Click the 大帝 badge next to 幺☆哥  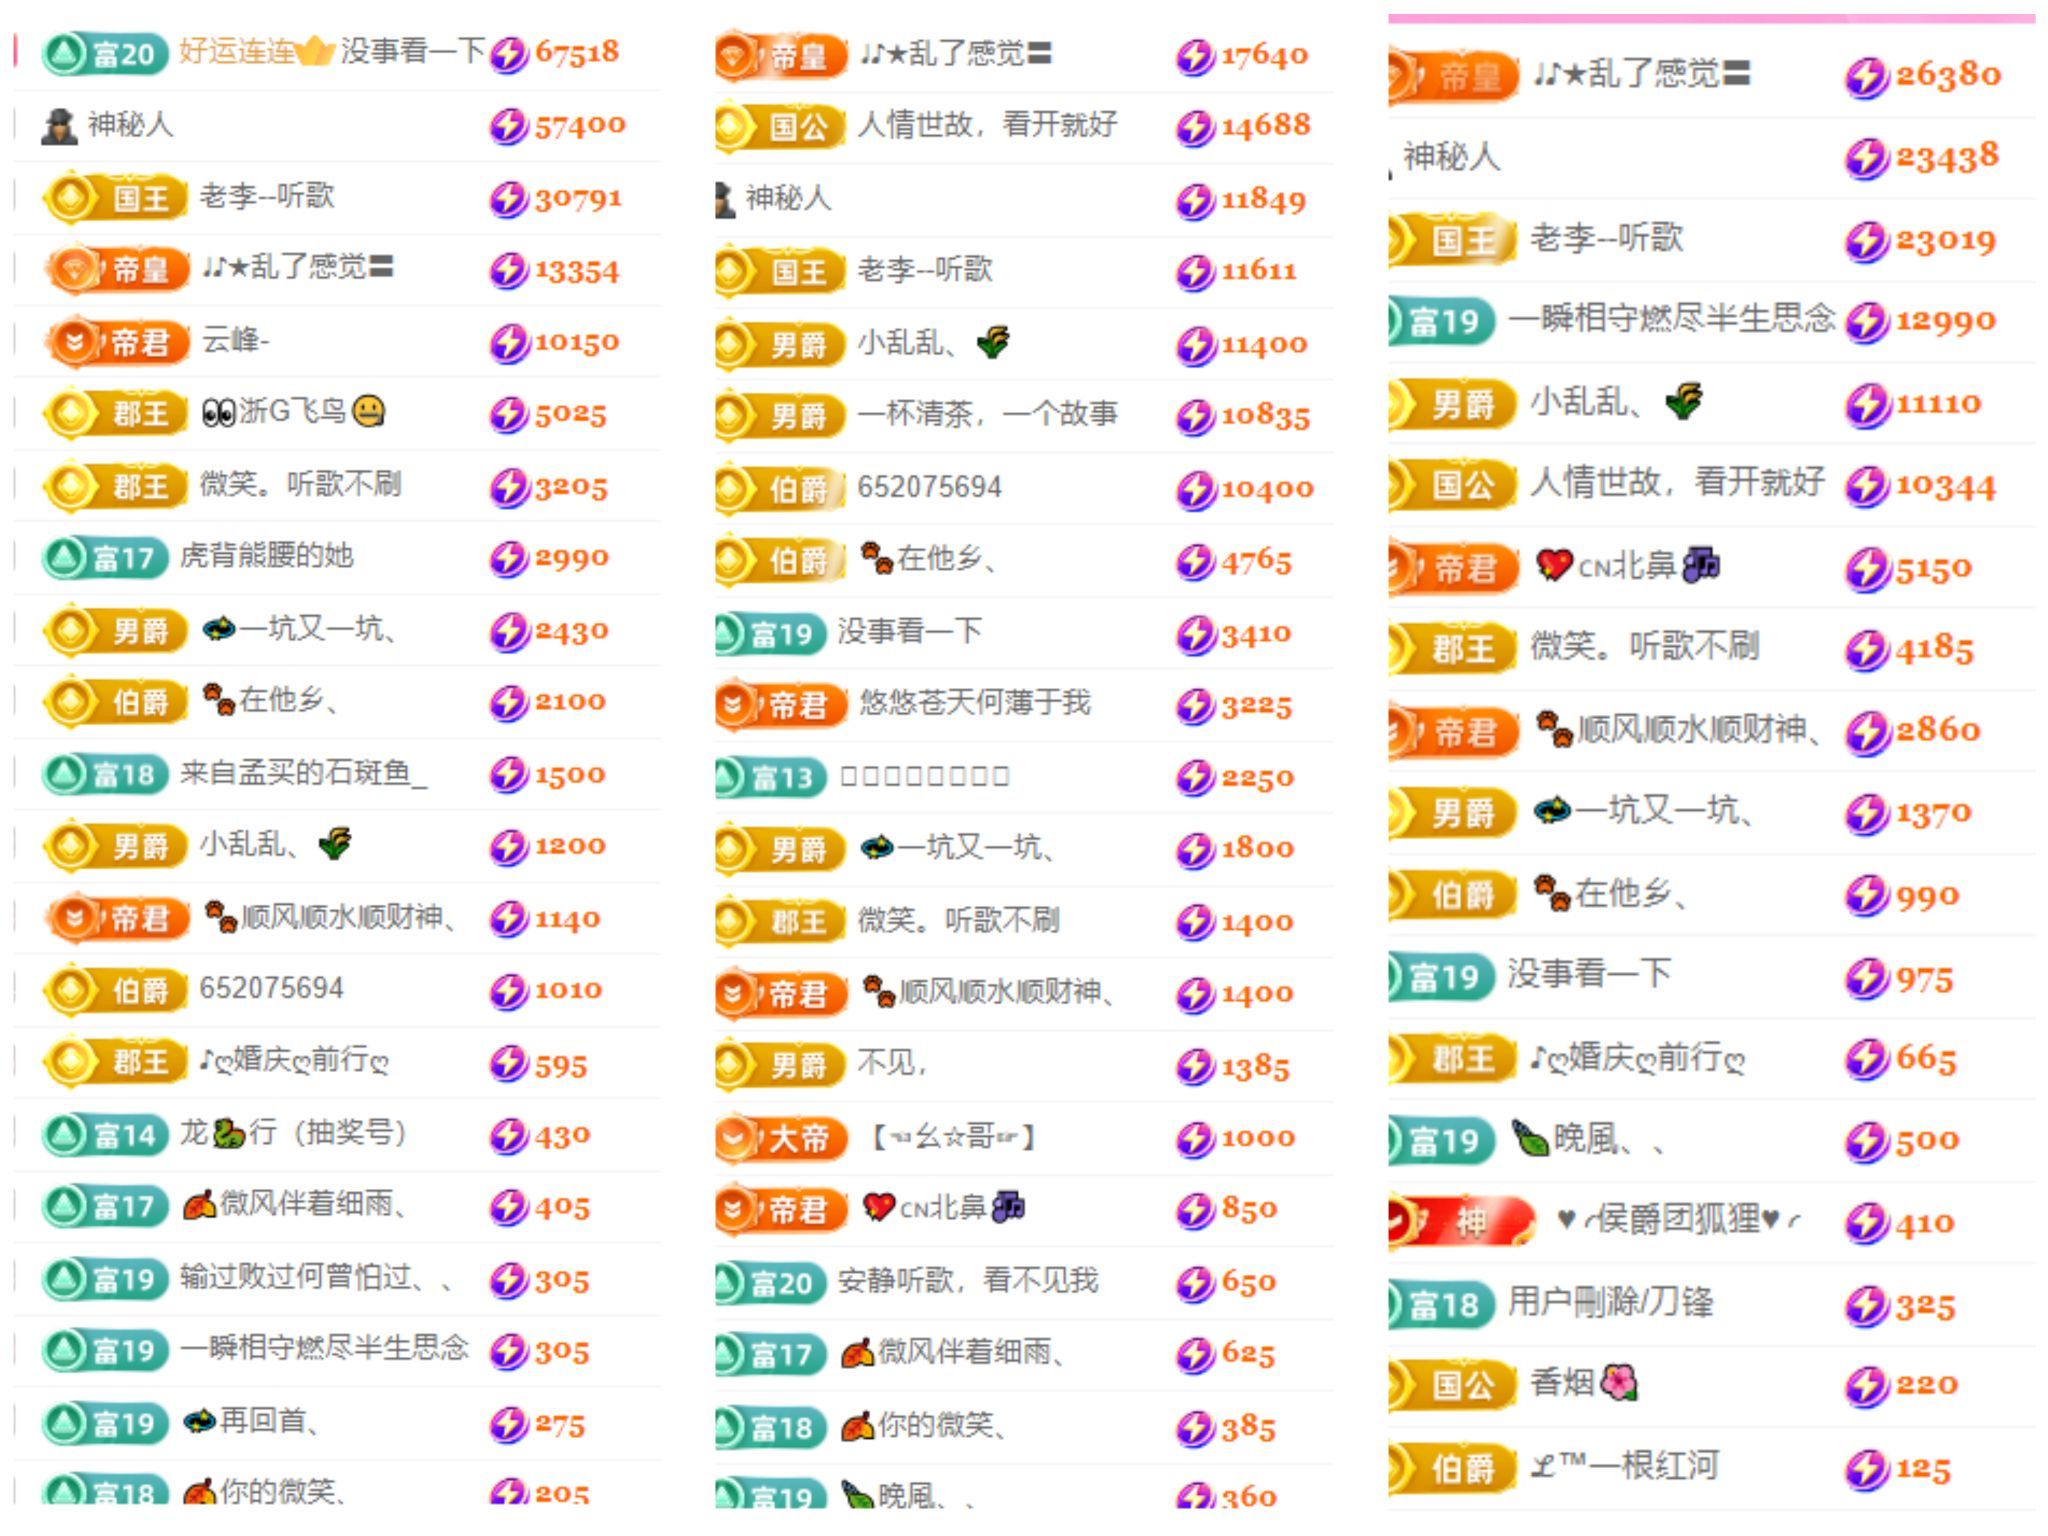pyautogui.click(x=781, y=1137)
